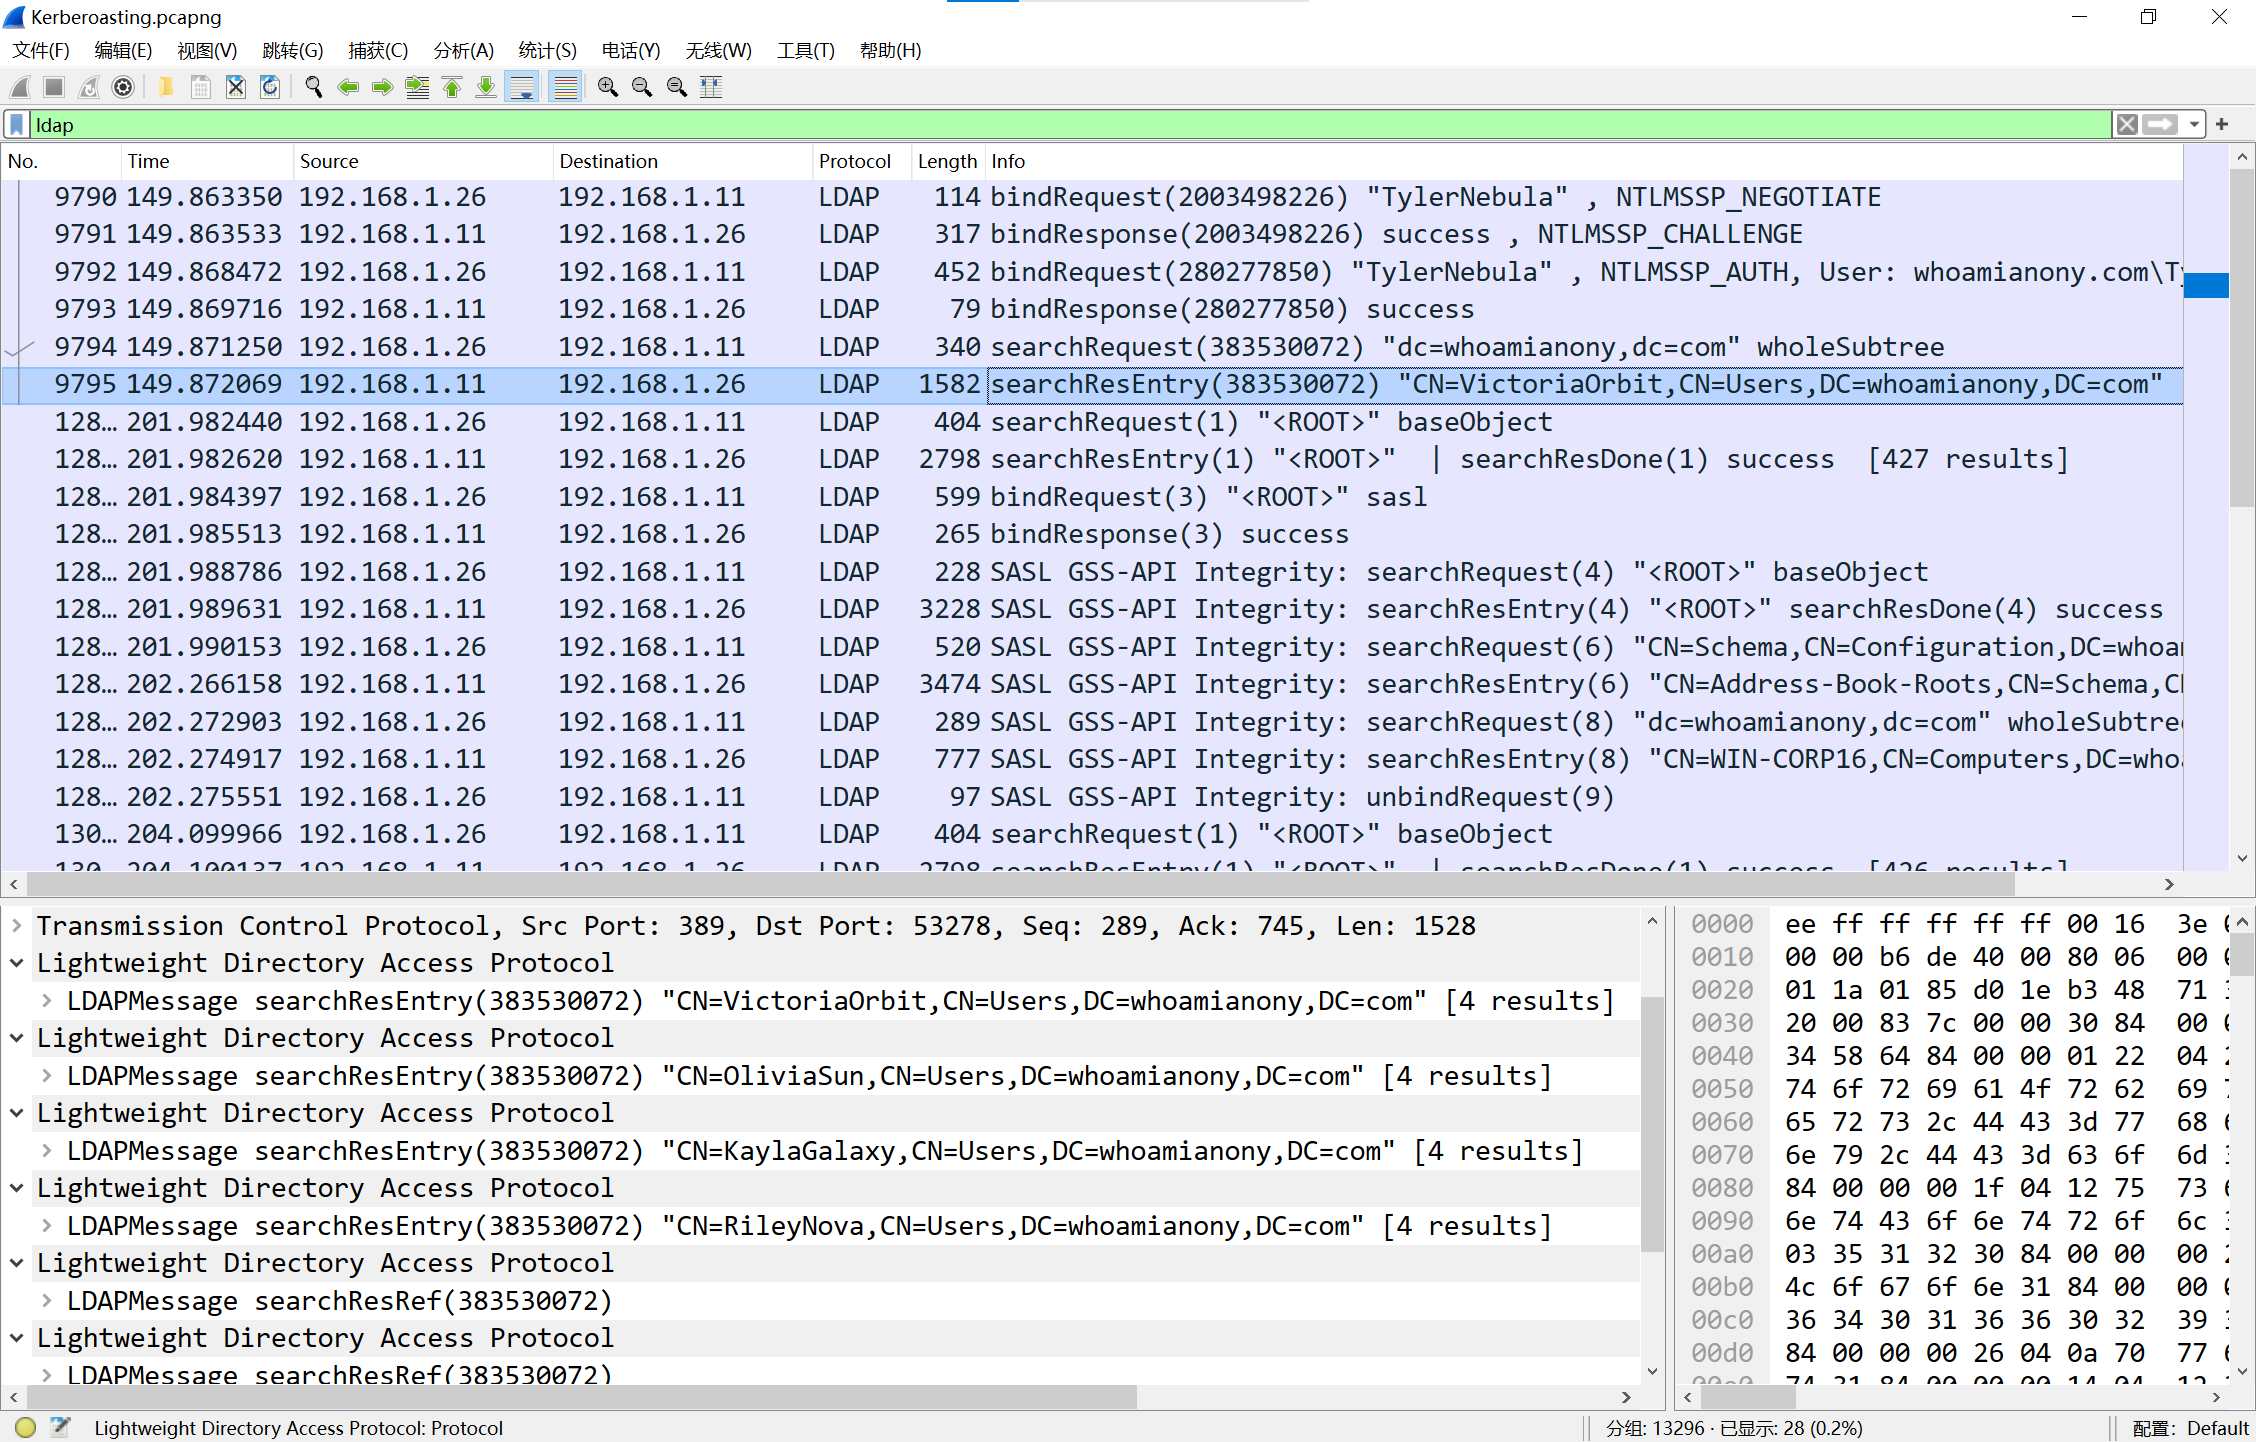
Task: Zoom out on packet text
Action: click(642, 87)
